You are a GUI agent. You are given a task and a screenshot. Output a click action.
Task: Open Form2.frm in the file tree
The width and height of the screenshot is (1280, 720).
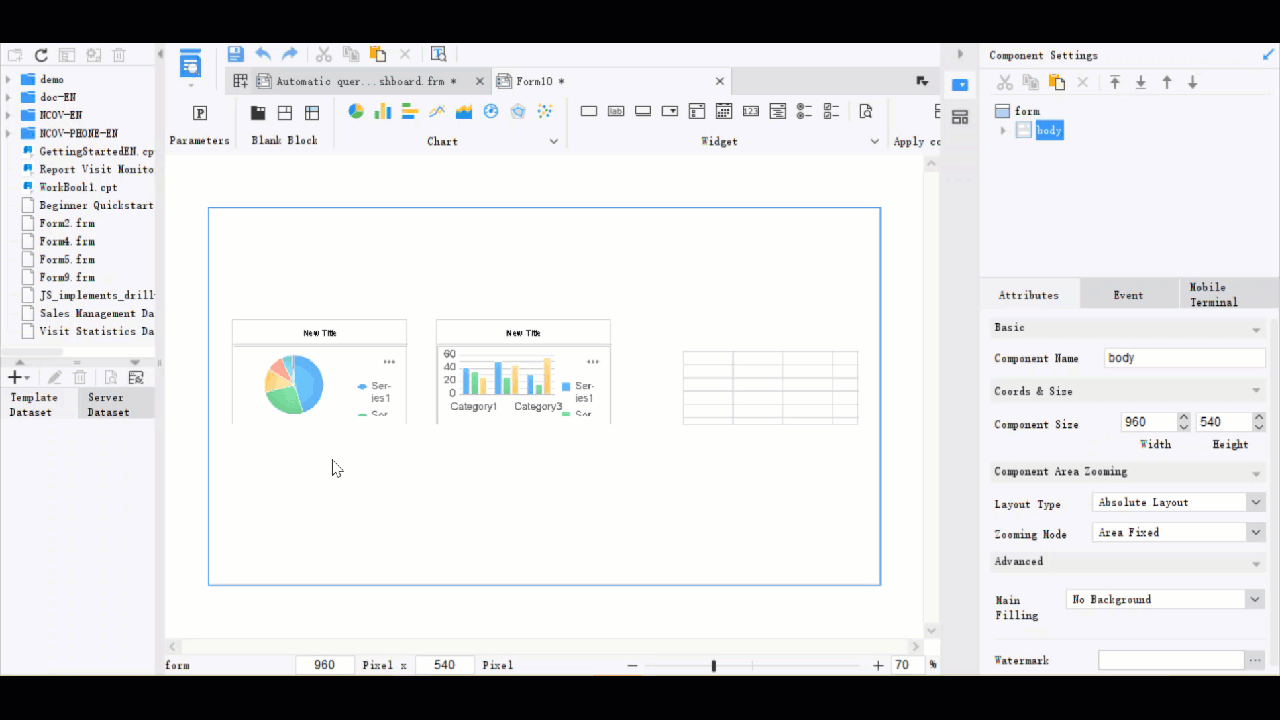click(67, 223)
